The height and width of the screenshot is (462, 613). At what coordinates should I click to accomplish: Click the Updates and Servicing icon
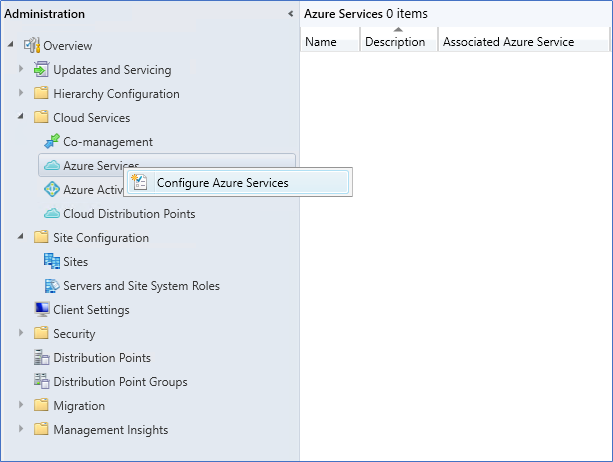pos(41,70)
